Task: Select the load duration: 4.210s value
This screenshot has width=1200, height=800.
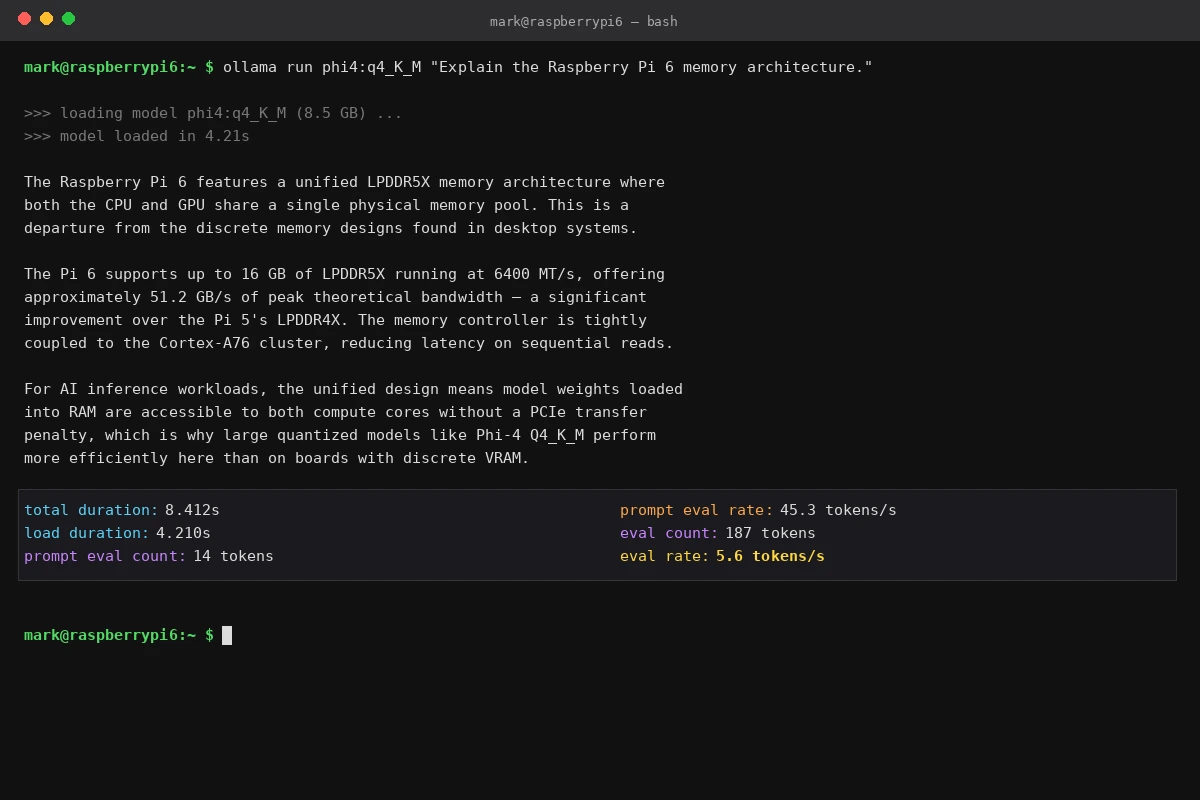Action: click(x=115, y=533)
